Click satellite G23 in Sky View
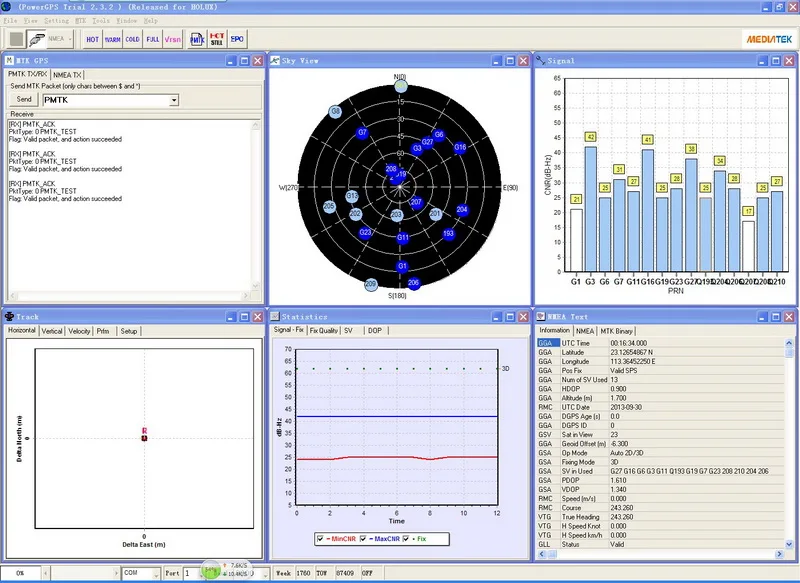The width and height of the screenshot is (800, 583). (x=365, y=233)
